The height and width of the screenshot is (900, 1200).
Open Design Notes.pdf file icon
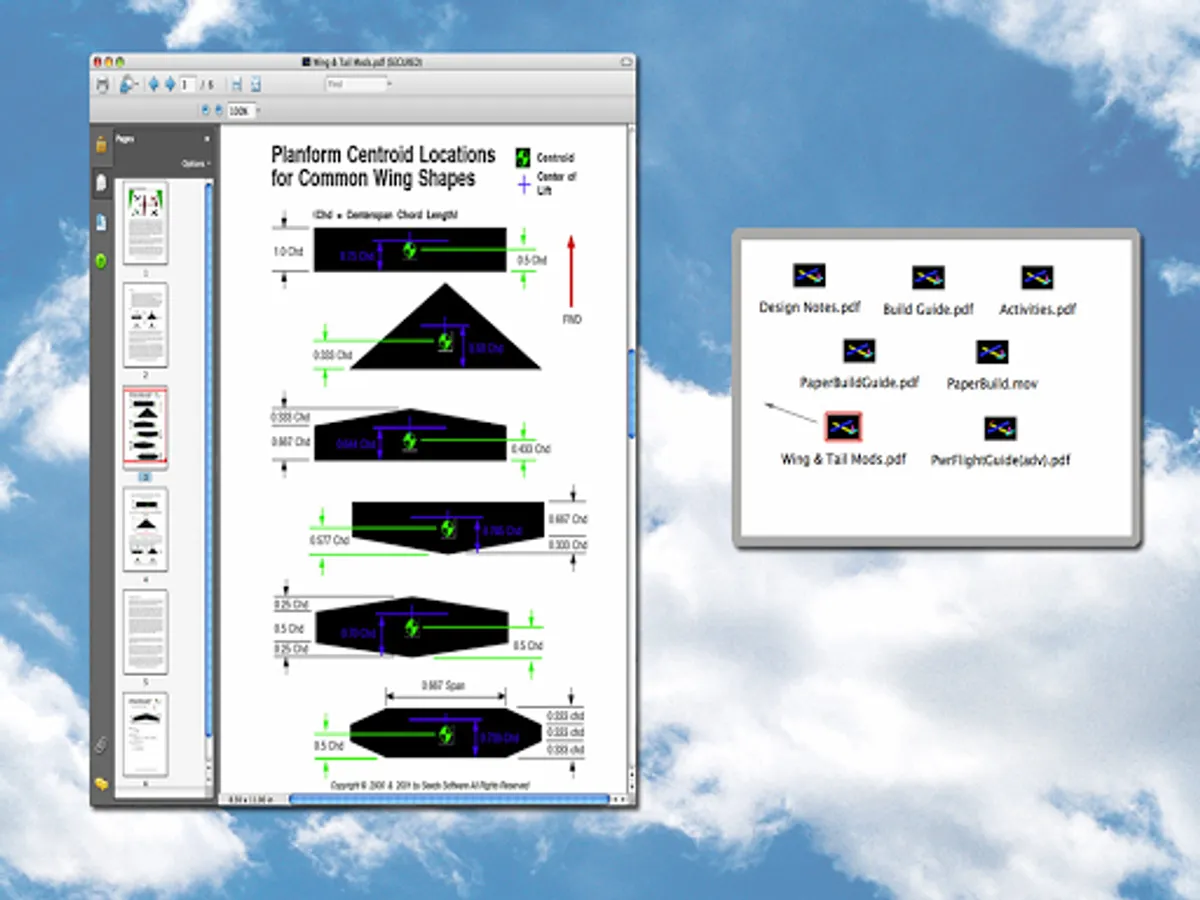pyautogui.click(x=809, y=276)
